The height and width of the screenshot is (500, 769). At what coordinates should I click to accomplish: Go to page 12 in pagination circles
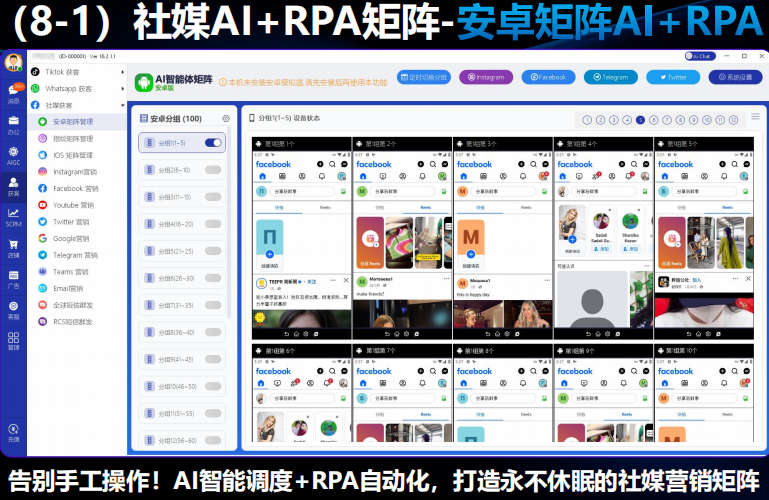coord(733,120)
